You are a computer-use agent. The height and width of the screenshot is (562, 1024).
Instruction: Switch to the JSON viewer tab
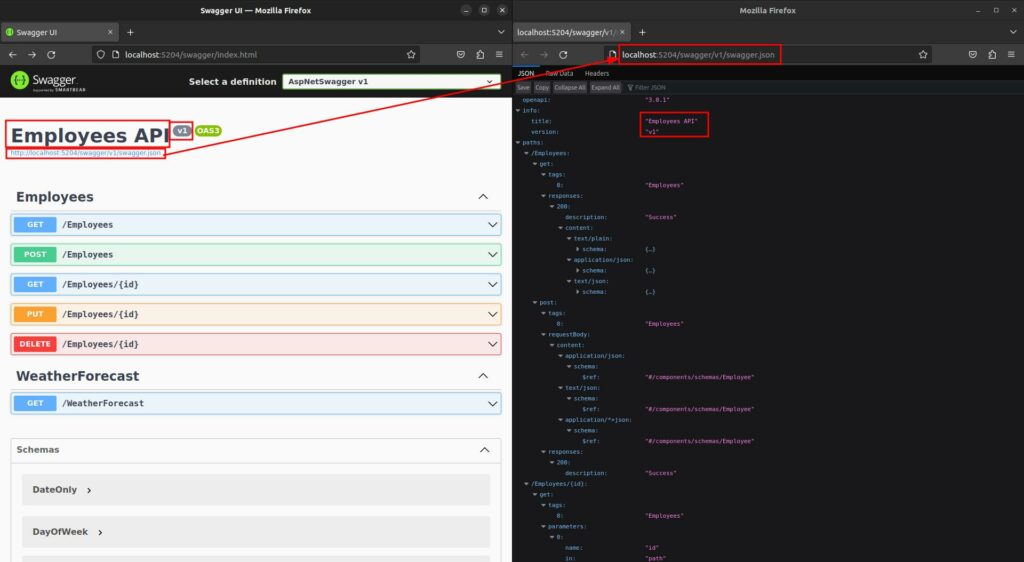click(526, 74)
